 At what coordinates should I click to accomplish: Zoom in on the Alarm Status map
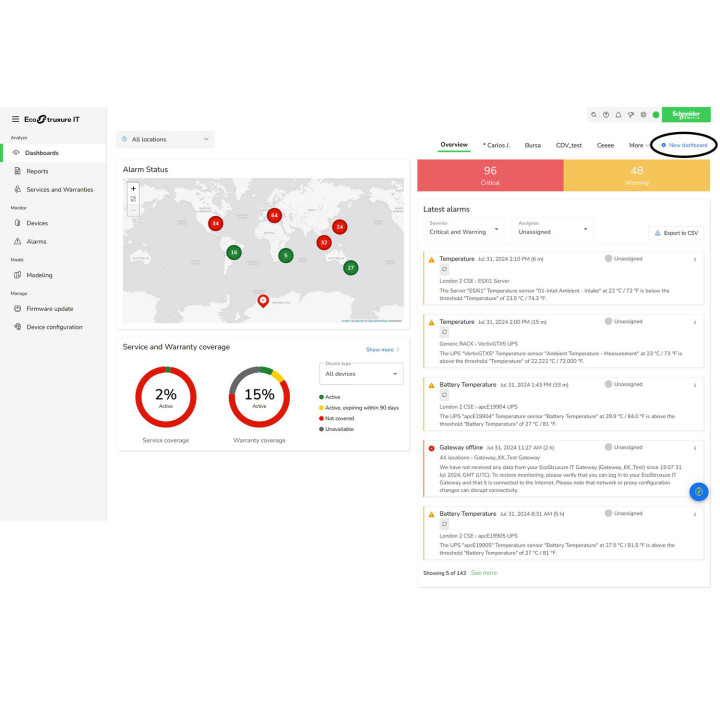(x=133, y=188)
